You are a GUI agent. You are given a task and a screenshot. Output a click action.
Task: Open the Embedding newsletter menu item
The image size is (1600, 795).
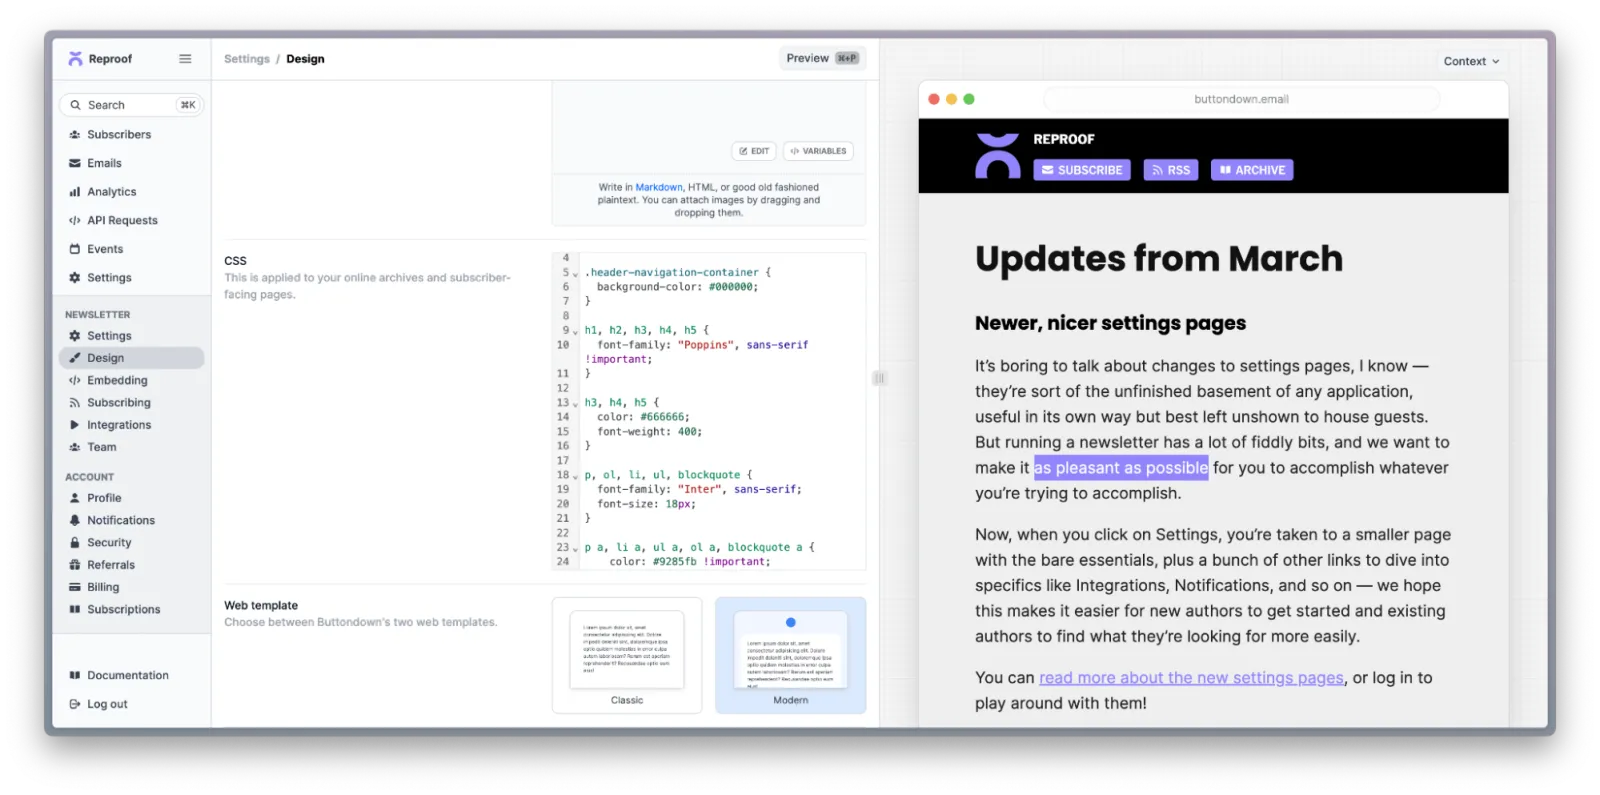[x=117, y=381]
